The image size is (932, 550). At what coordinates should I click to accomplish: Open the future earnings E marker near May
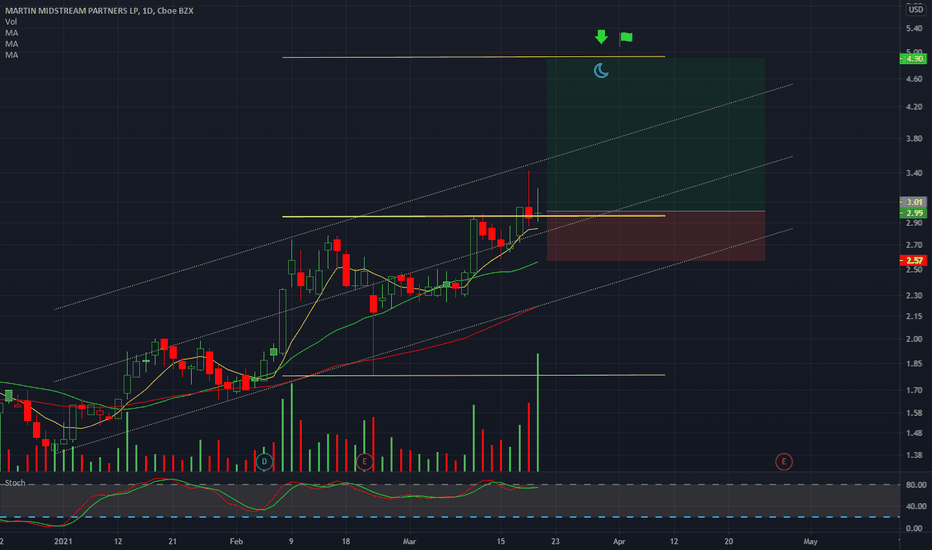pyautogui.click(x=783, y=461)
